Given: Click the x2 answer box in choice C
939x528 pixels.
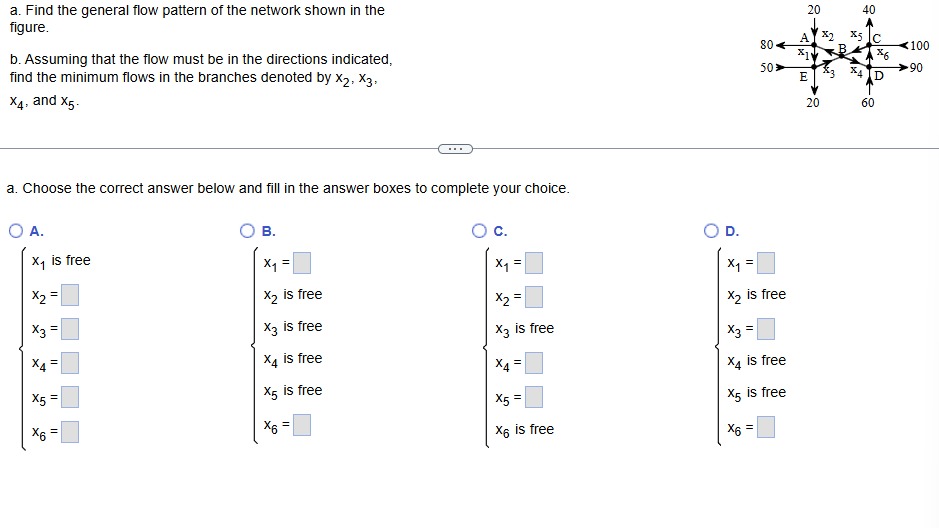Looking at the screenshot, I should pos(534,297).
